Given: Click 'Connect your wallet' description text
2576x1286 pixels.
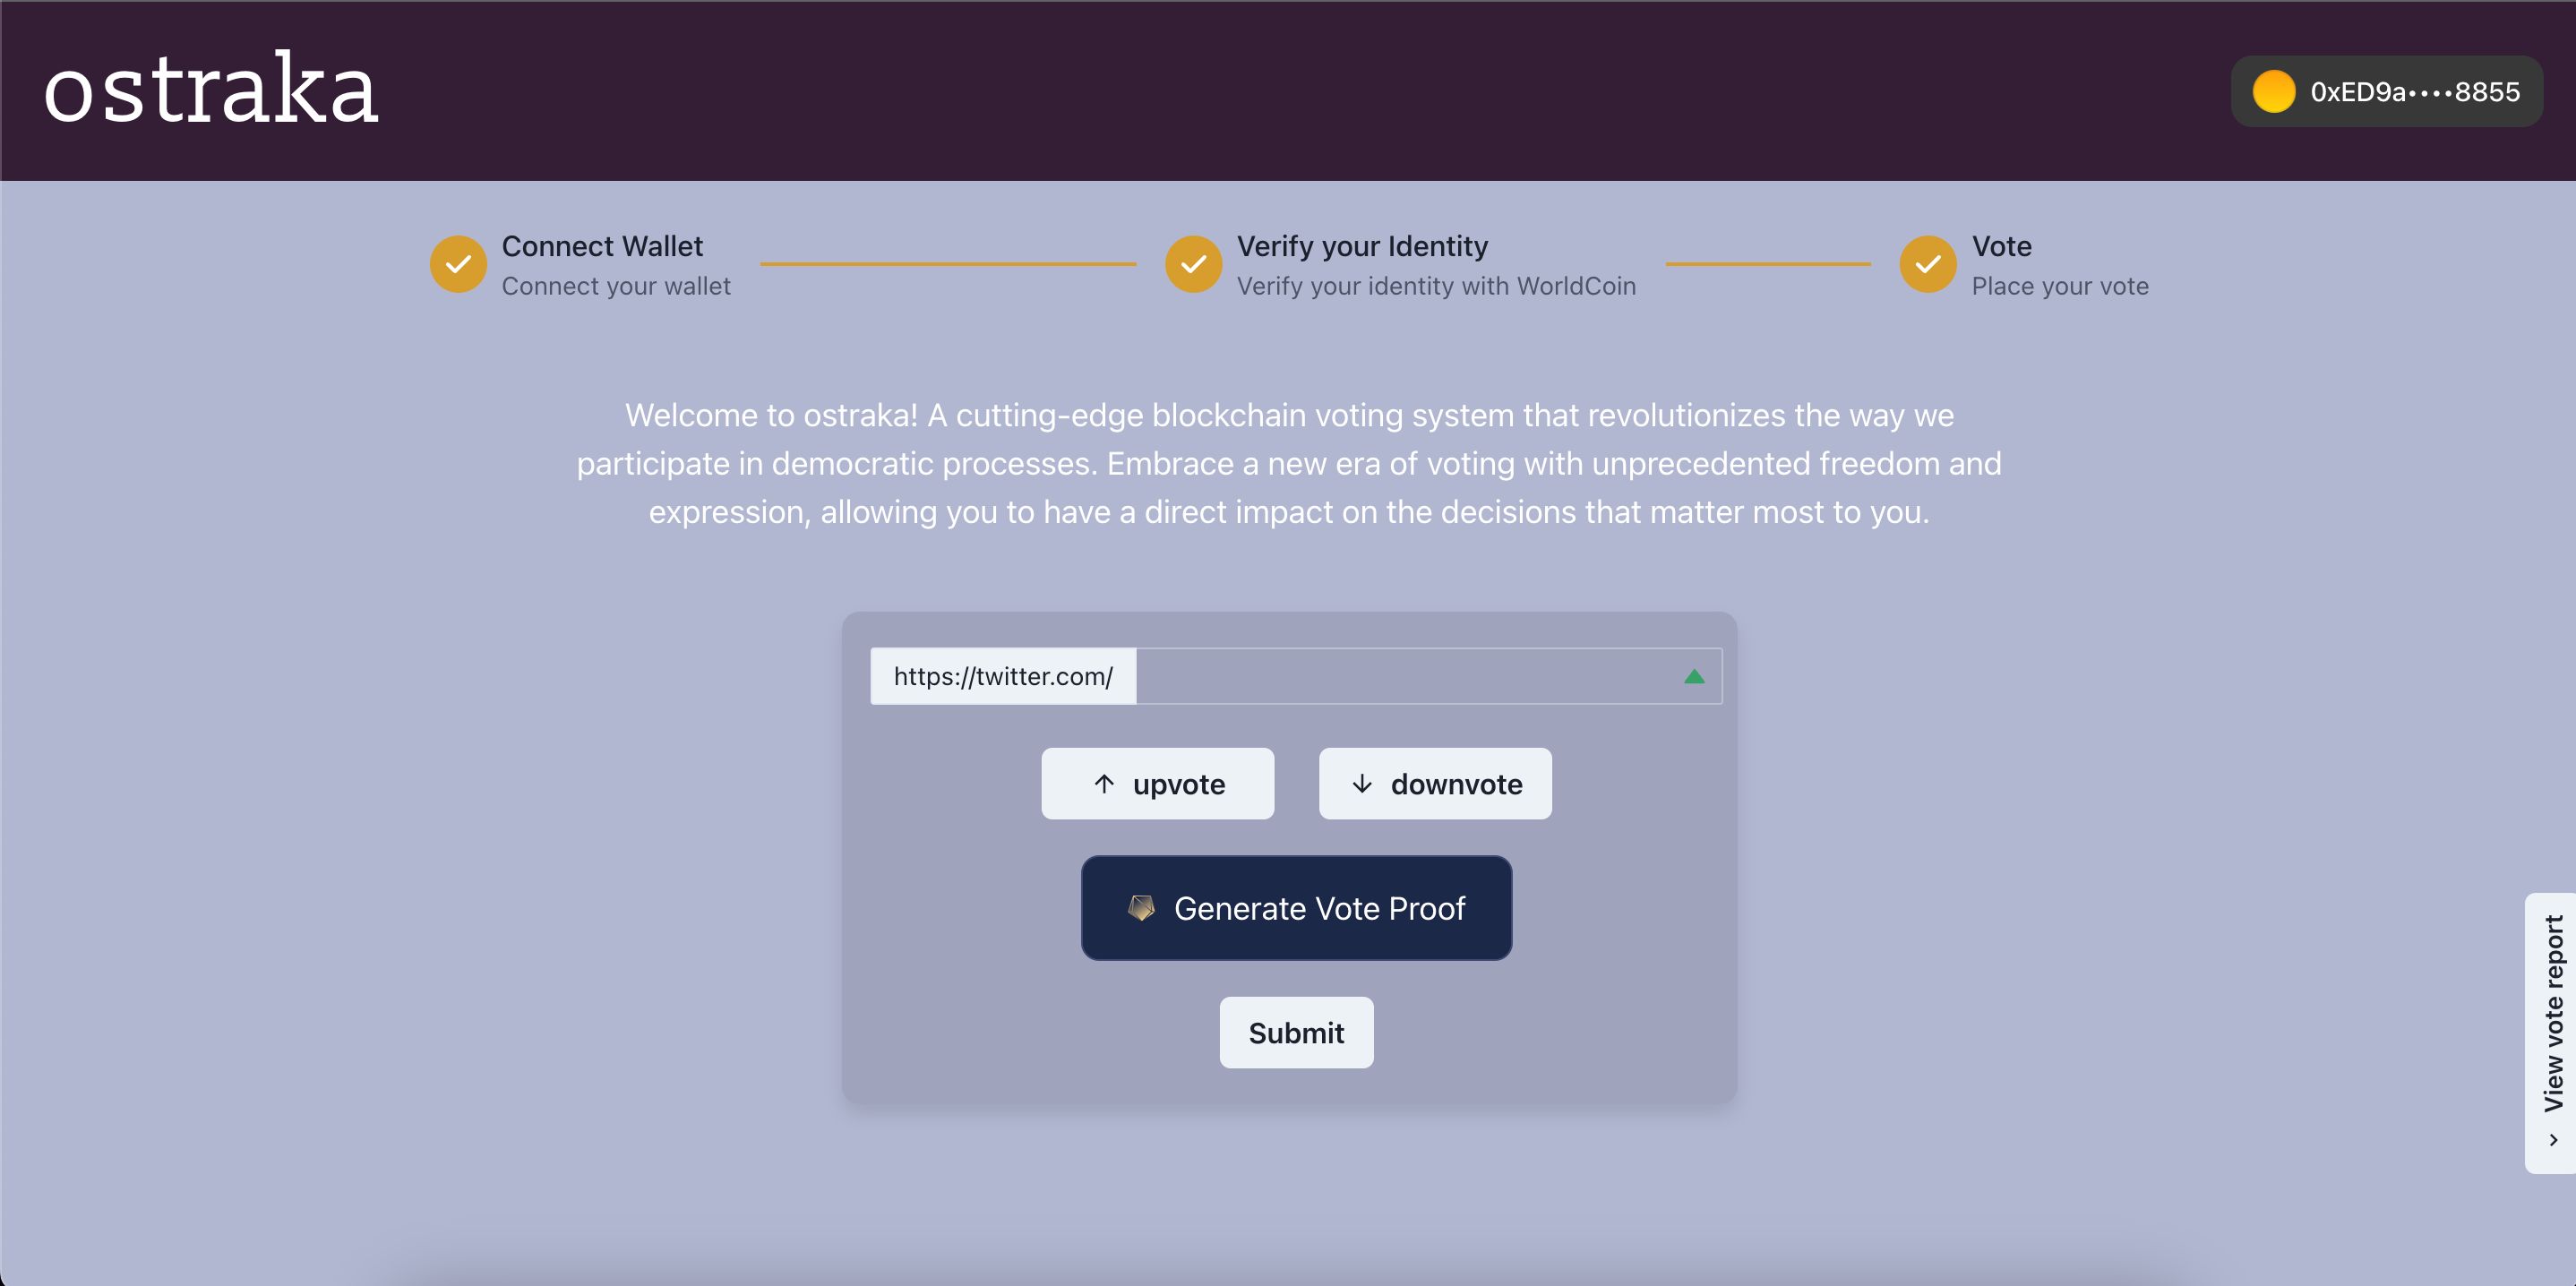Looking at the screenshot, I should point(616,286).
